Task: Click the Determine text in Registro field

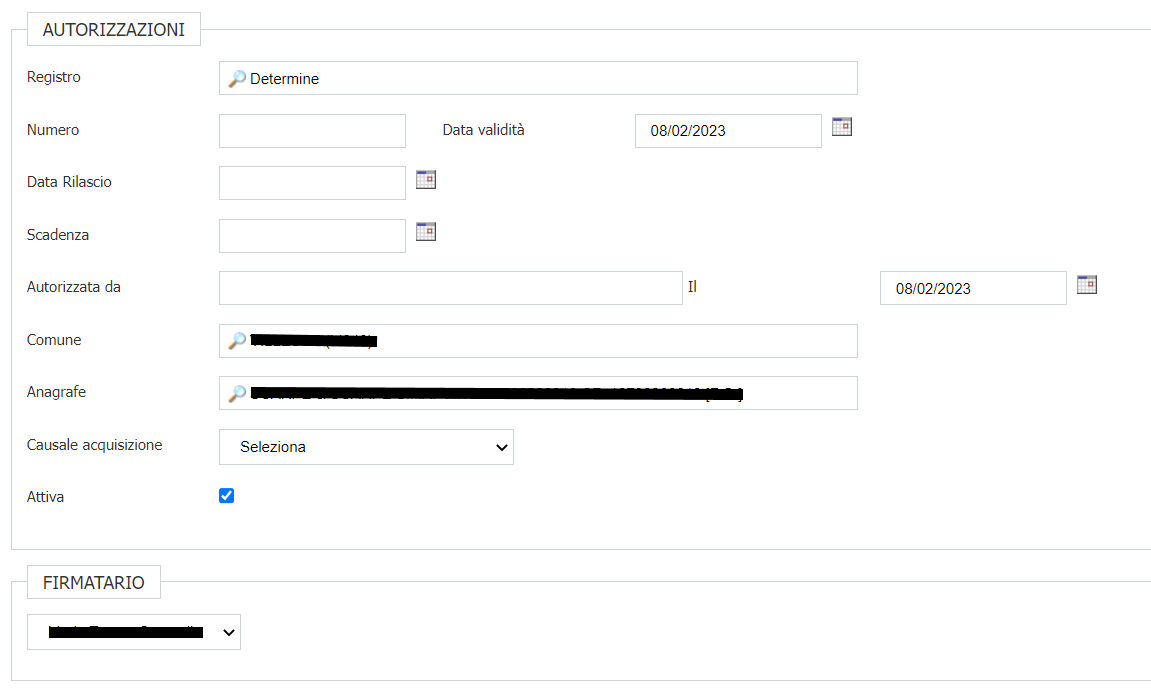Action: (x=285, y=79)
